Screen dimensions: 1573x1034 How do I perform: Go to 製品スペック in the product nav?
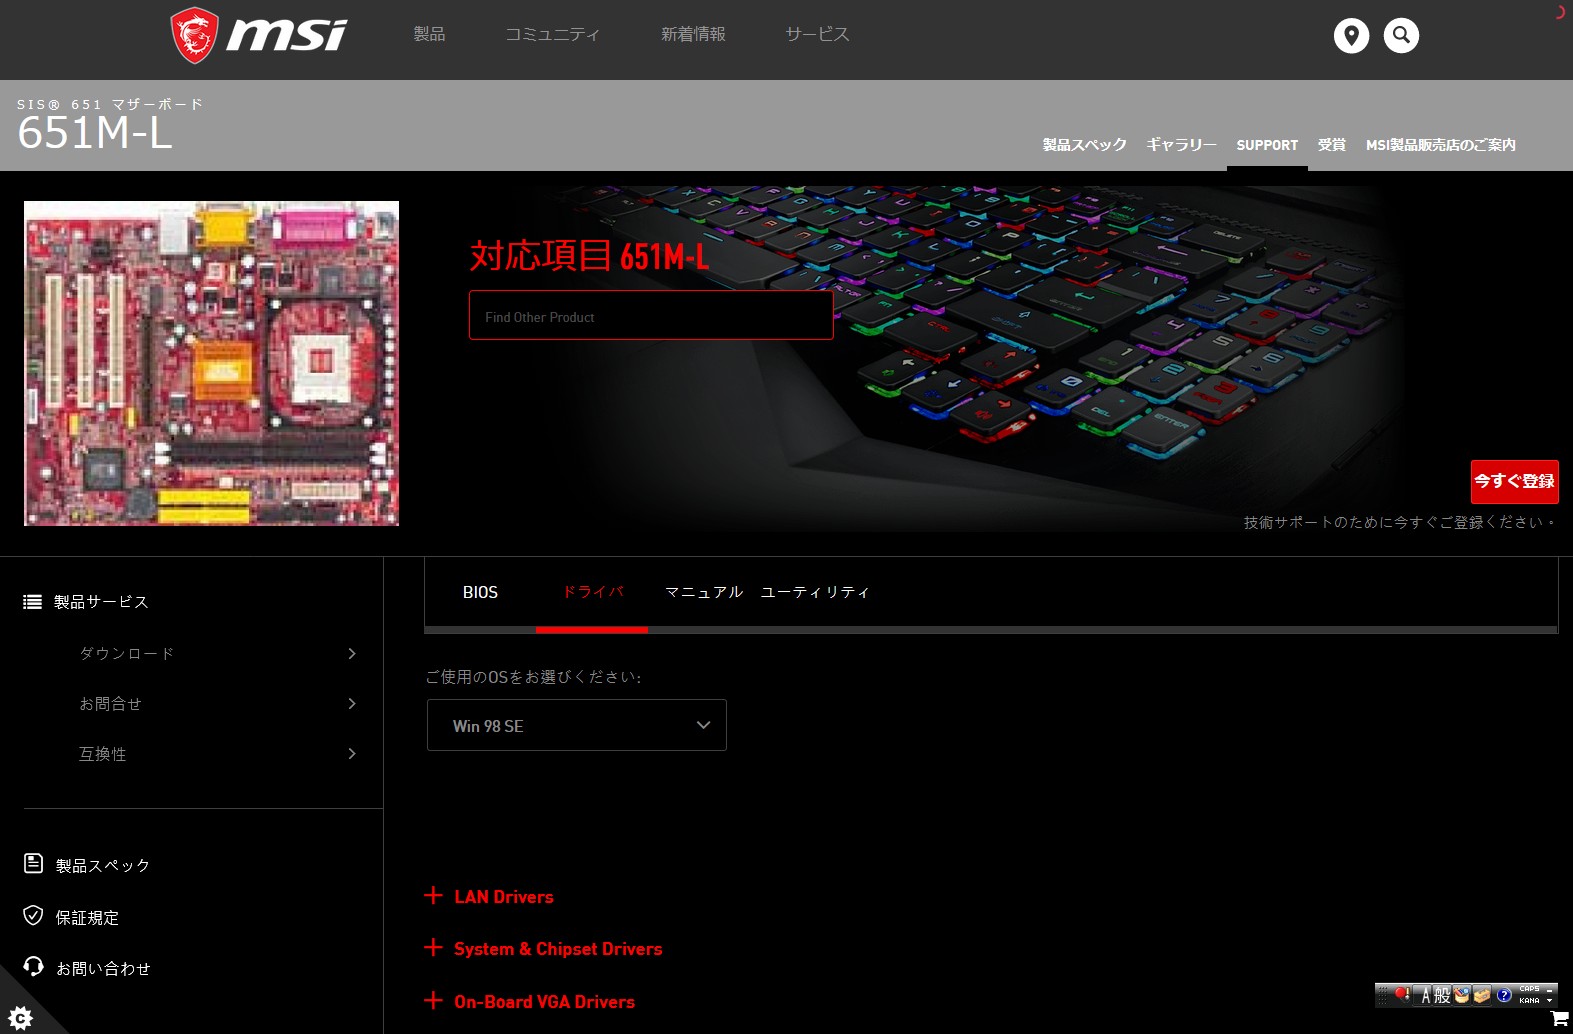1084,145
